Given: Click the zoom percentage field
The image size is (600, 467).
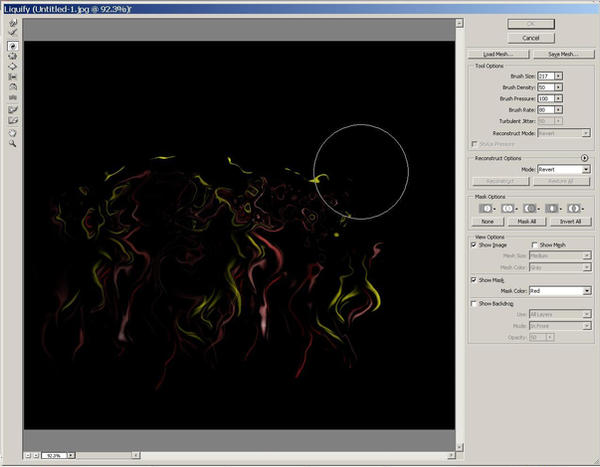Looking at the screenshot, I should [x=54, y=456].
